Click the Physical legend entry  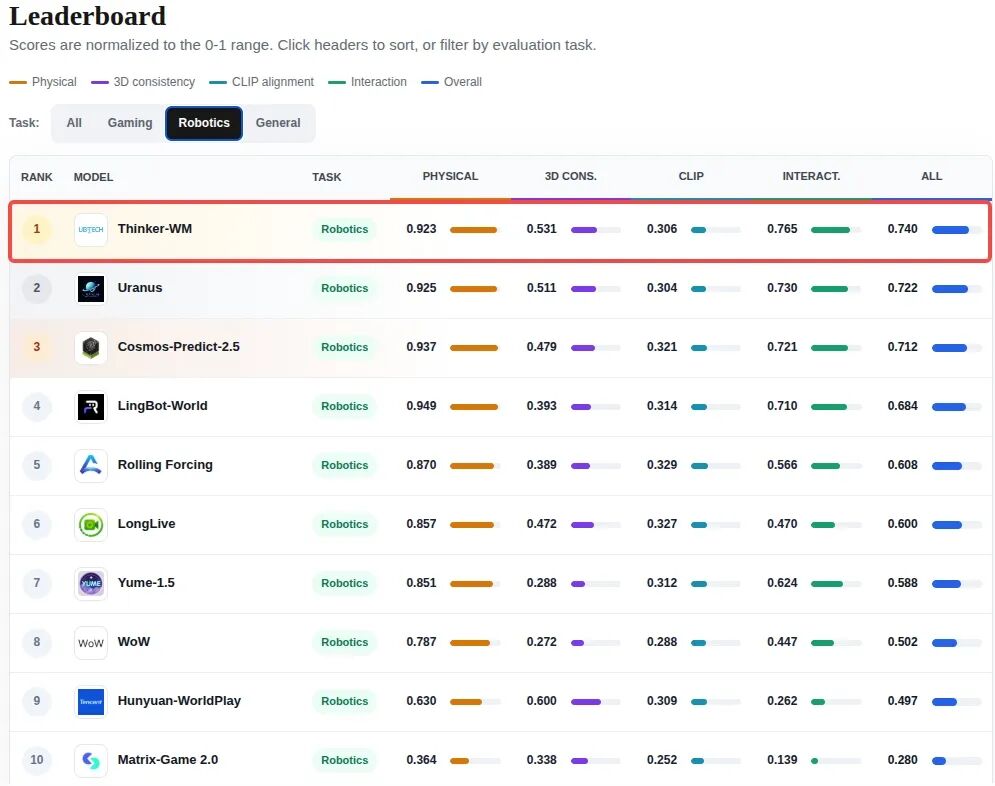tap(43, 82)
